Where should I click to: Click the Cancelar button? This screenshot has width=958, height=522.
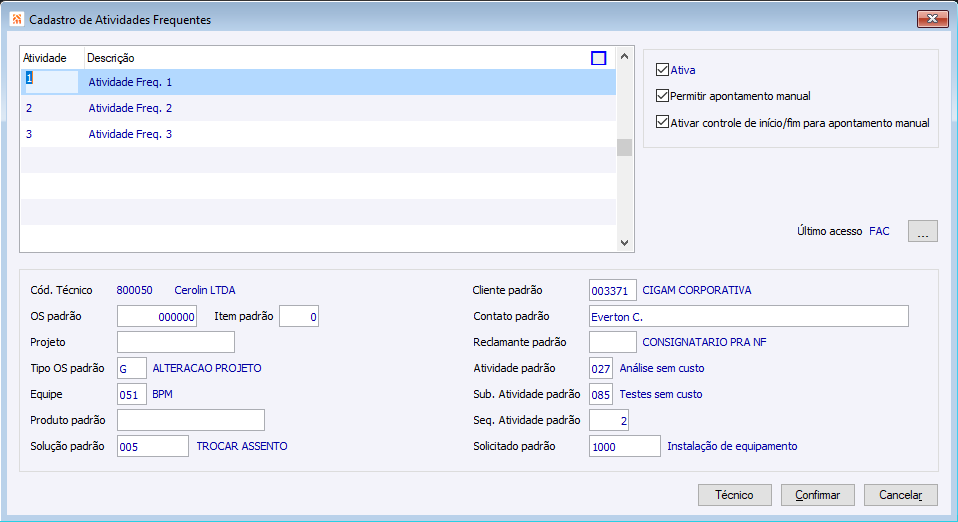pyautogui.click(x=901, y=494)
